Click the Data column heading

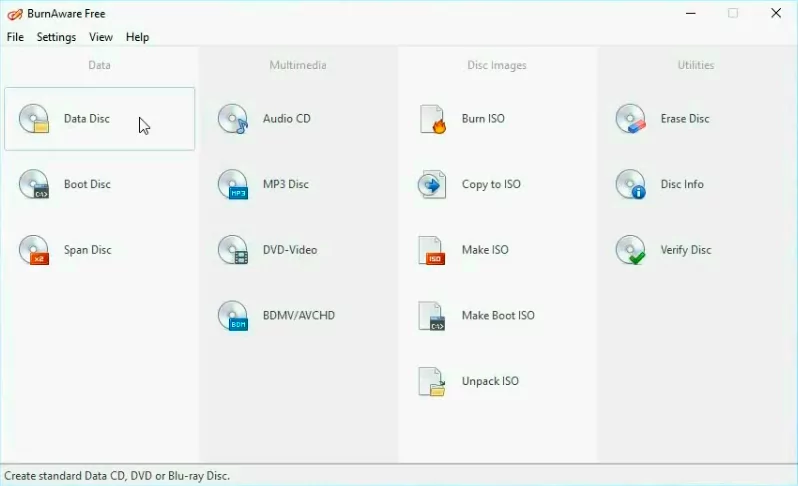click(x=99, y=65)
